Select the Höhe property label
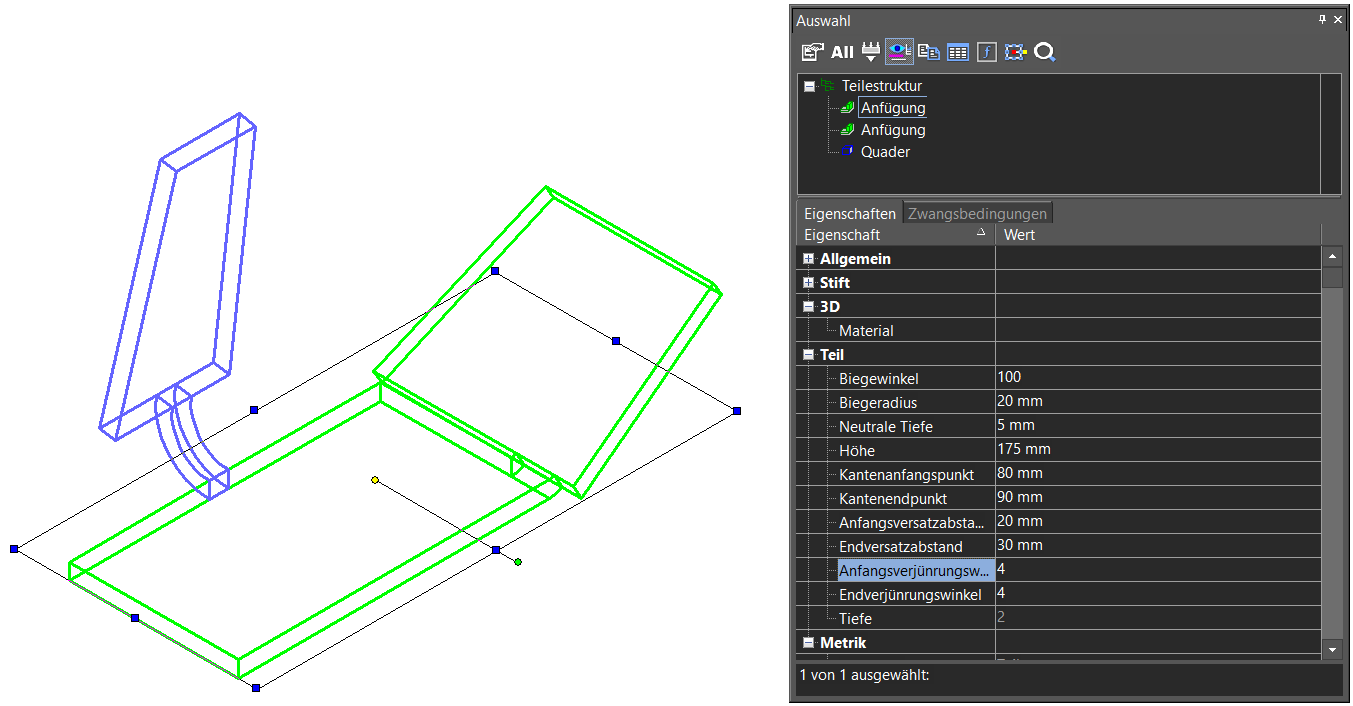This screenshot has width=1353, height=706. pyautogui.click(x=857, y=451)
